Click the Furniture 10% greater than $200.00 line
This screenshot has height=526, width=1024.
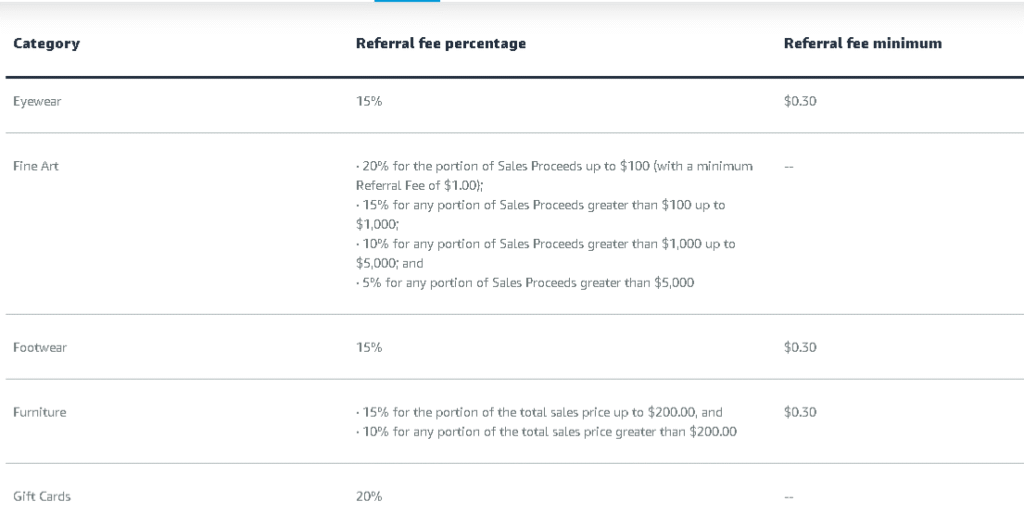pos(546,432)
